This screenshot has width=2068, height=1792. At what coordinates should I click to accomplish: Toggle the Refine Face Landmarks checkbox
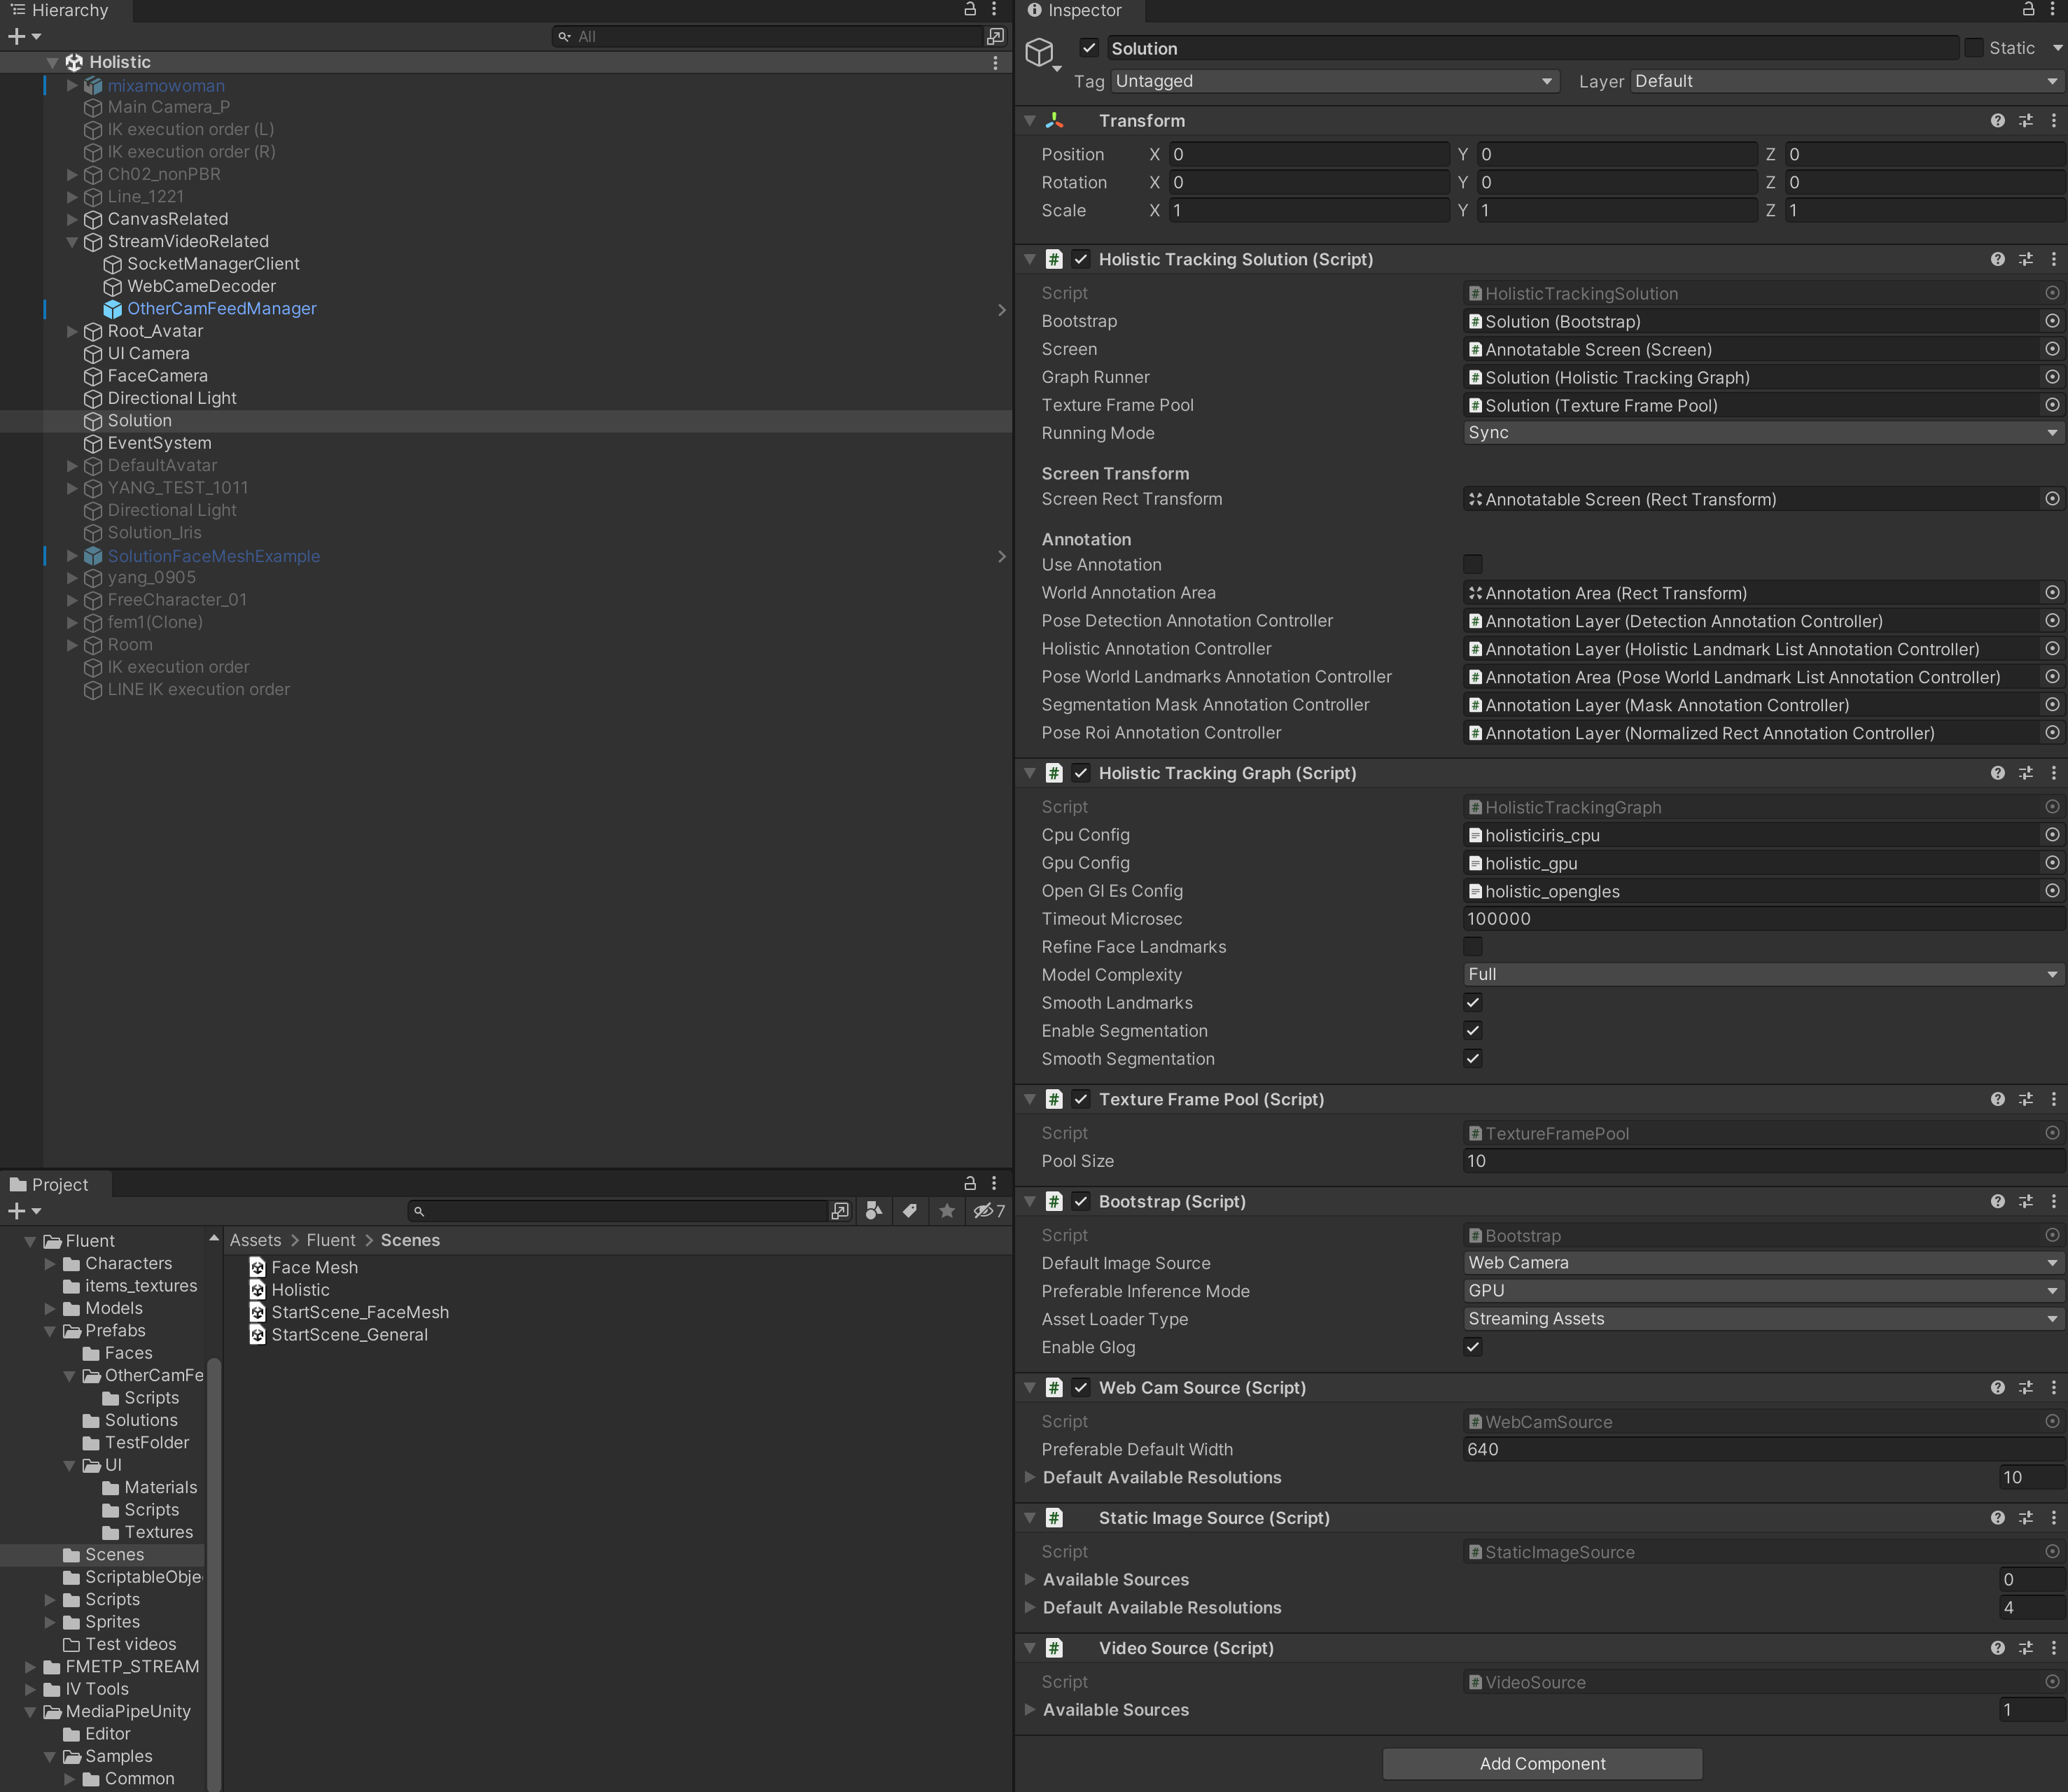click(x=1472, y=946)
